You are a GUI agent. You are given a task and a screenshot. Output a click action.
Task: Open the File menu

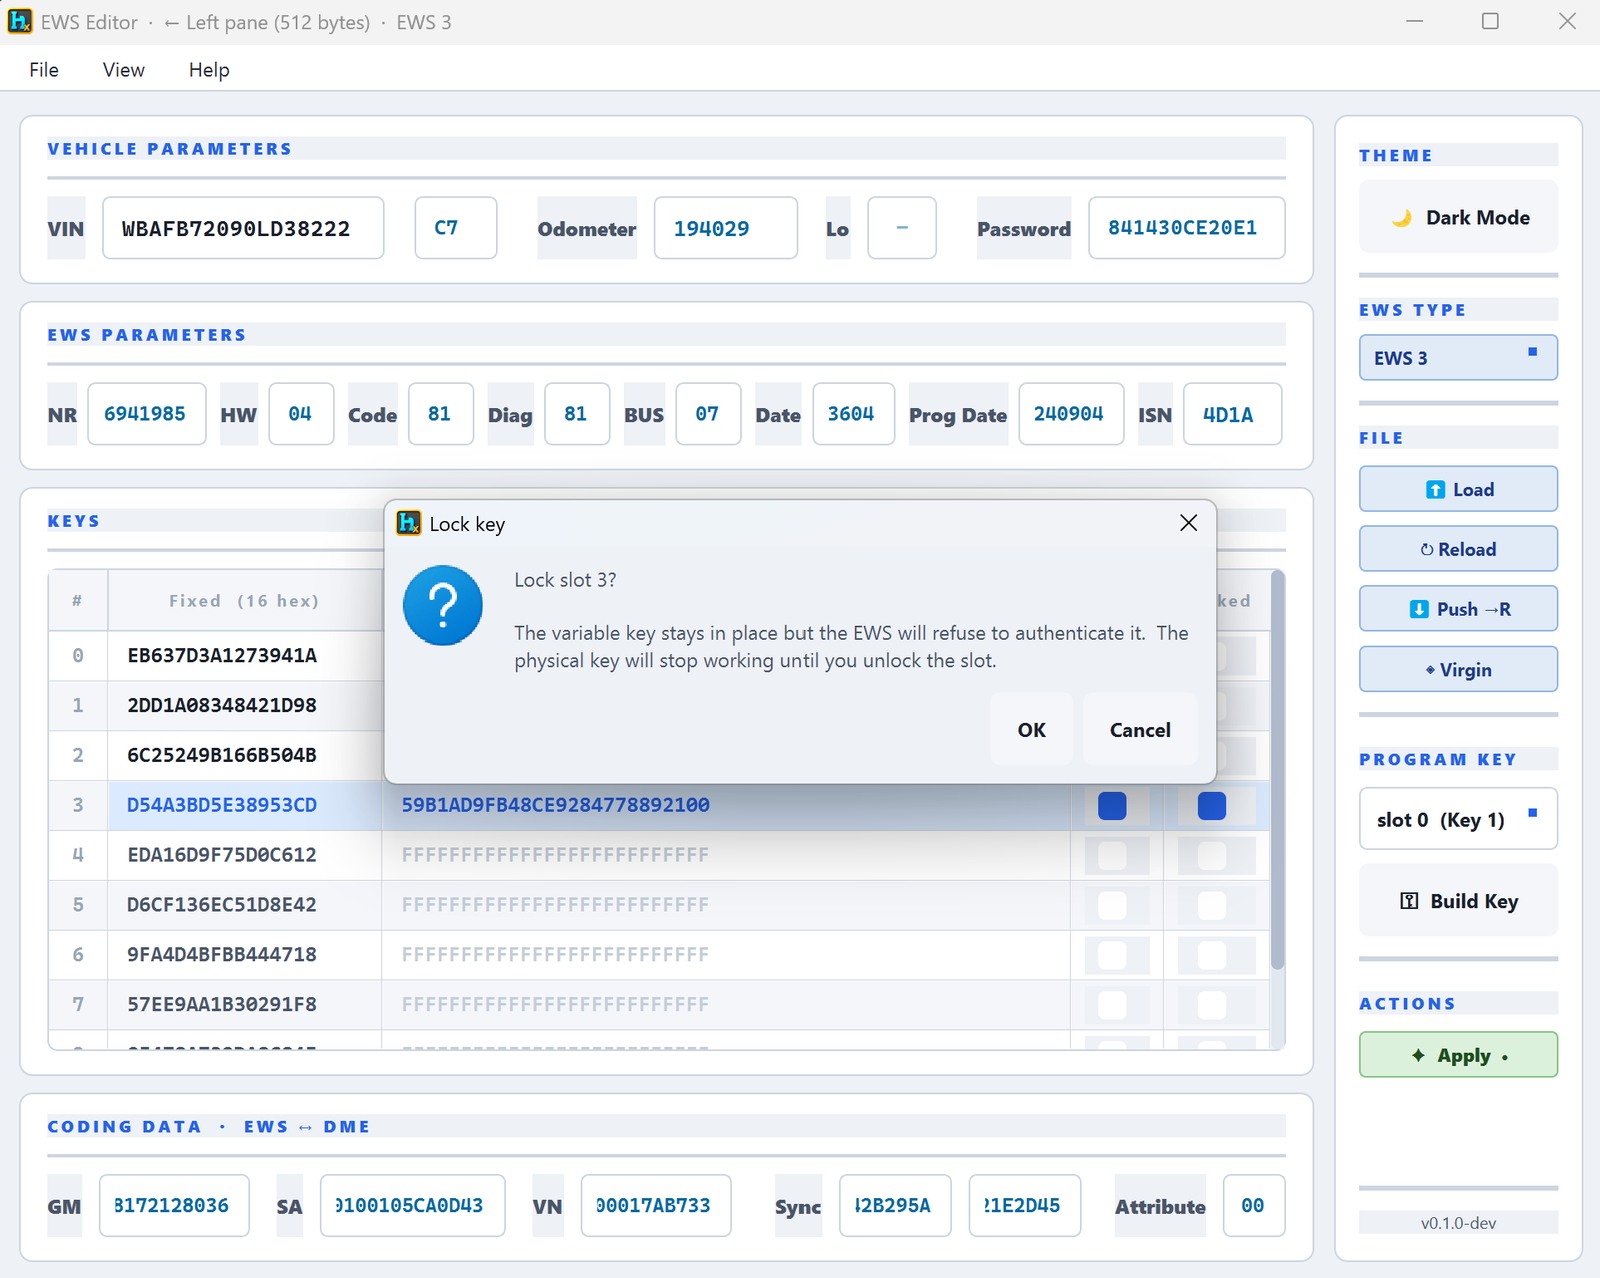[44, 70]
